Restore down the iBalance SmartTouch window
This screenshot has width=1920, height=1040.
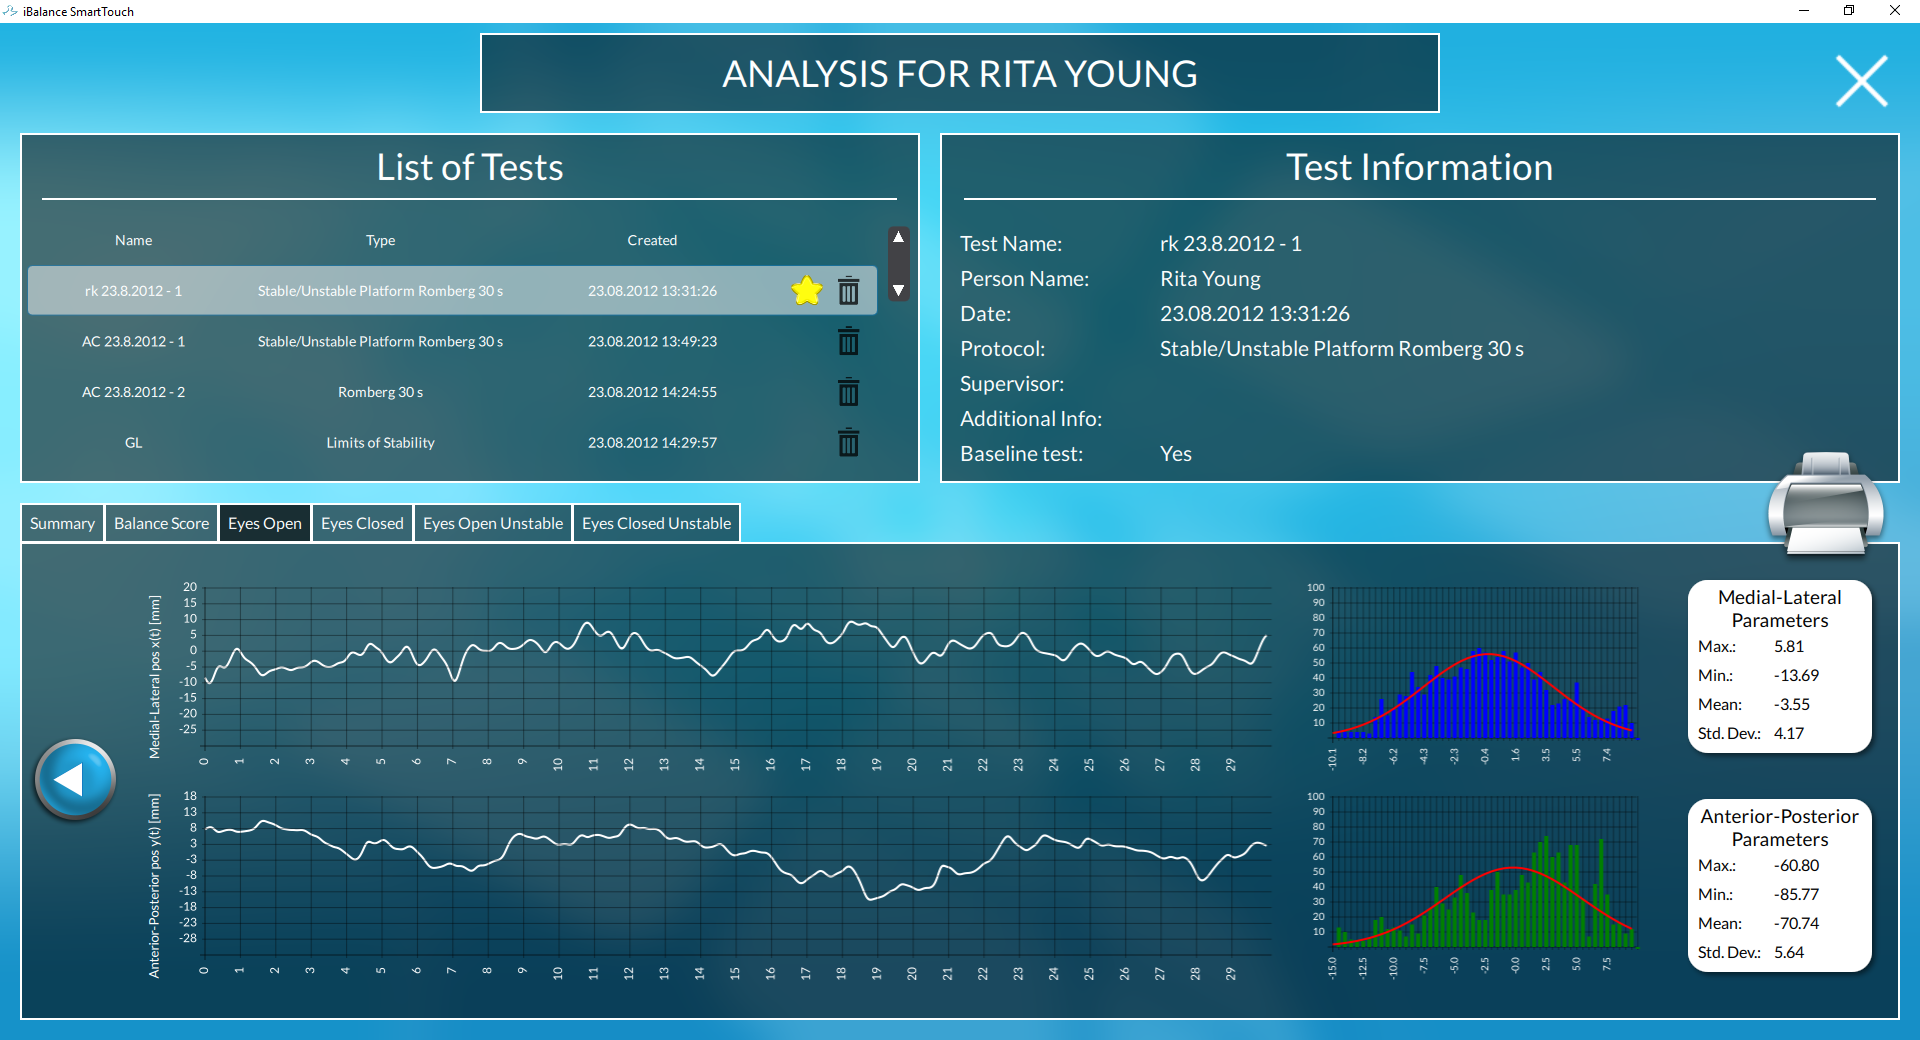click(1849, 11)
